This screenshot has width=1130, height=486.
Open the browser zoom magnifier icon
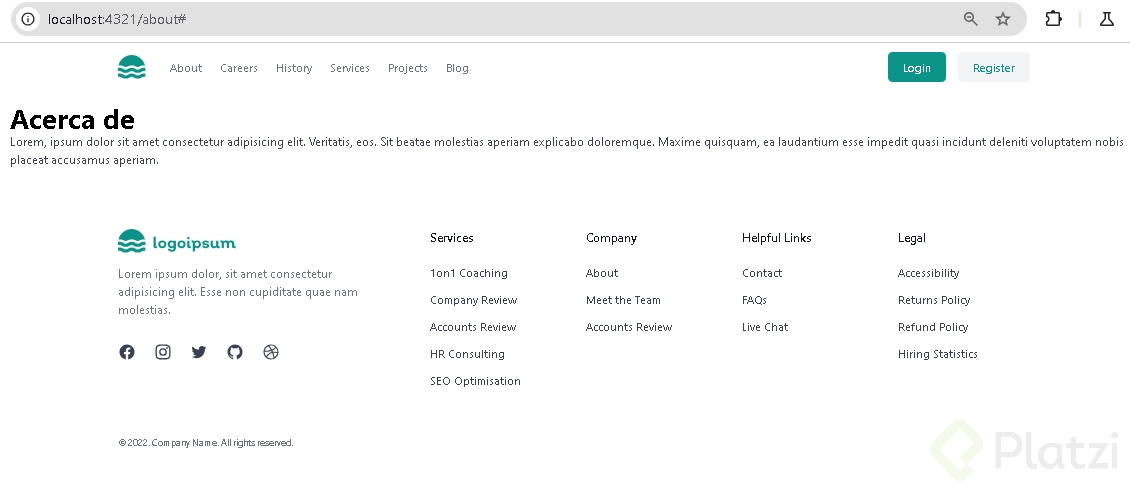click(x=971, y=19)
